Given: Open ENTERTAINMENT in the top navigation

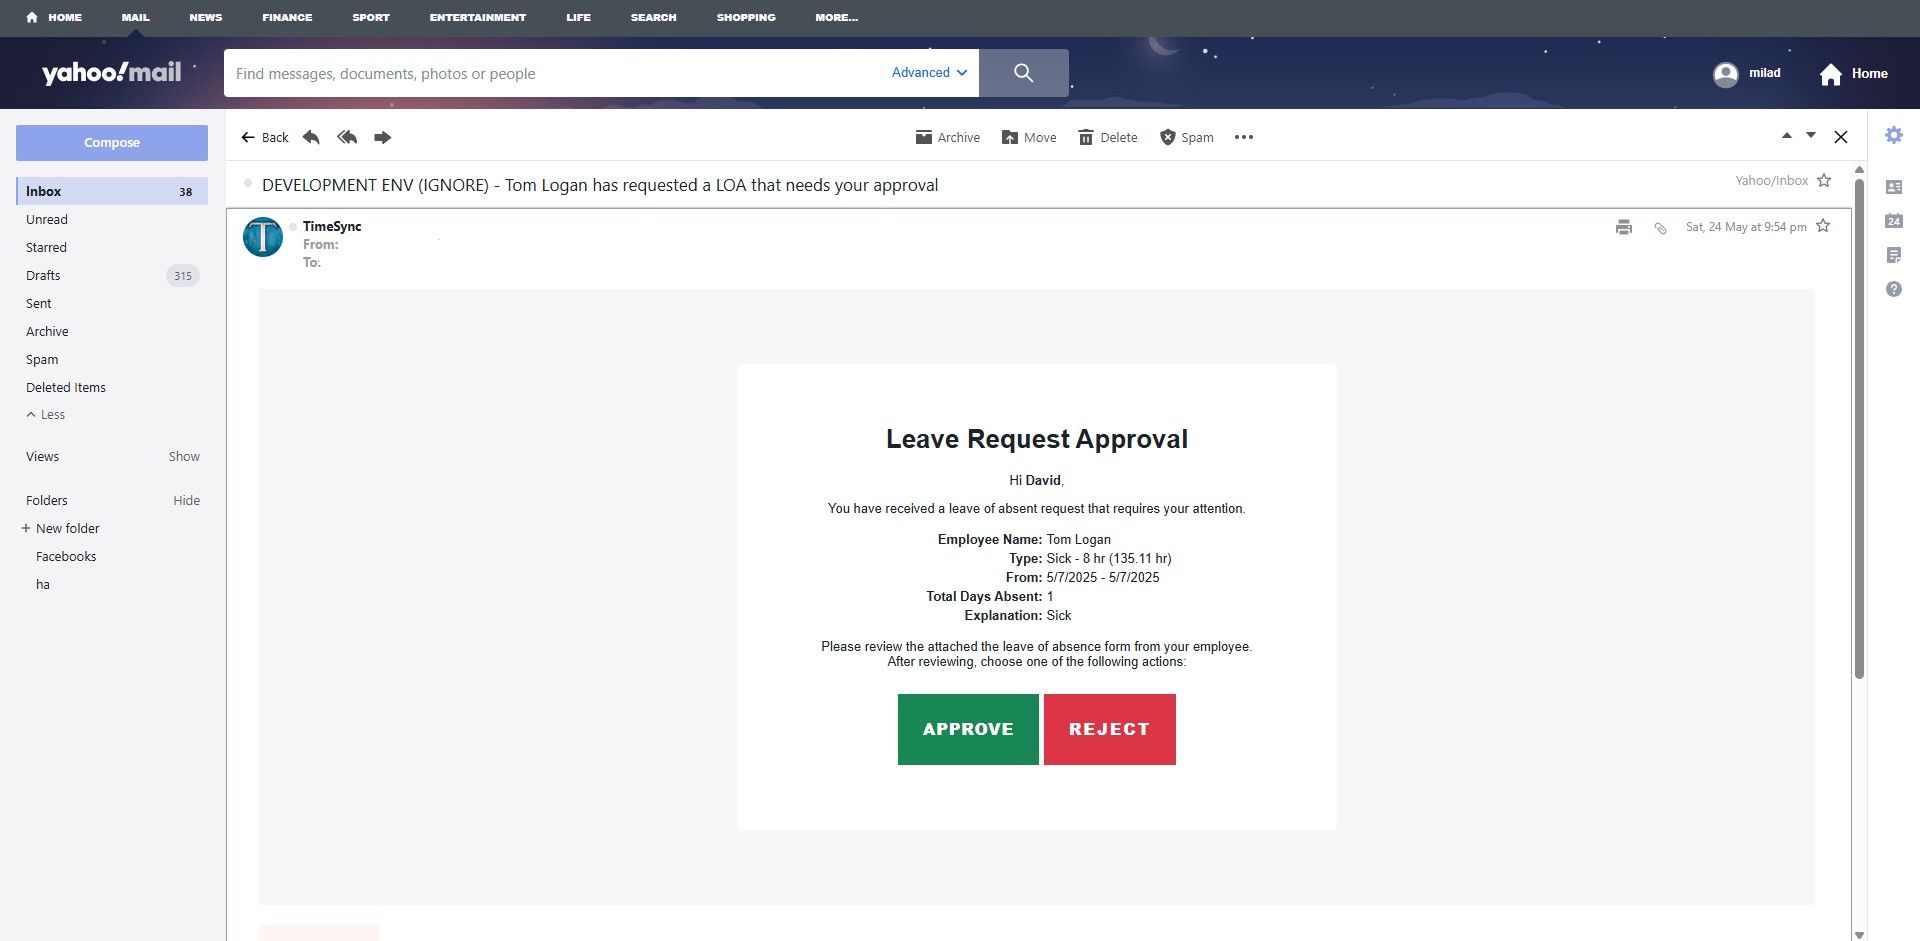Looking at the screenshot, I should click(x=478, y=17).
